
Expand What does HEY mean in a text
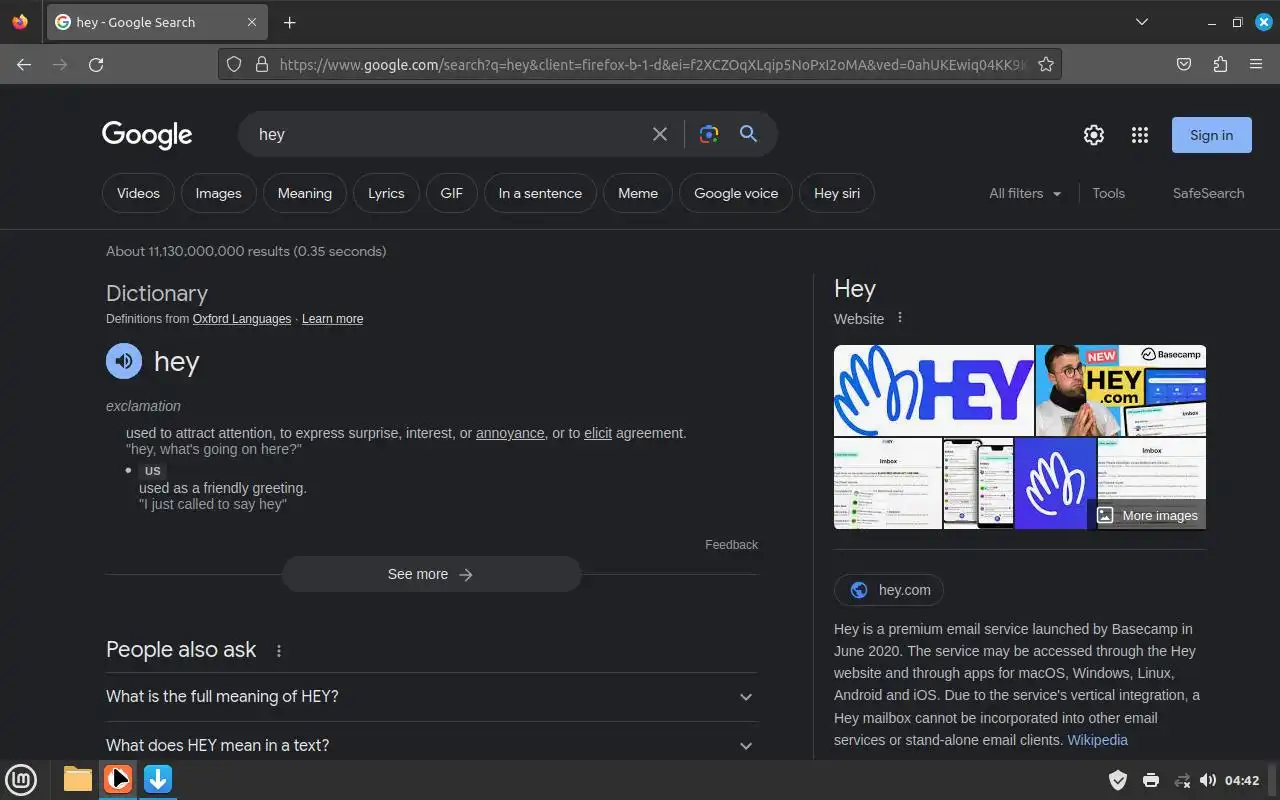coord(432,745)
